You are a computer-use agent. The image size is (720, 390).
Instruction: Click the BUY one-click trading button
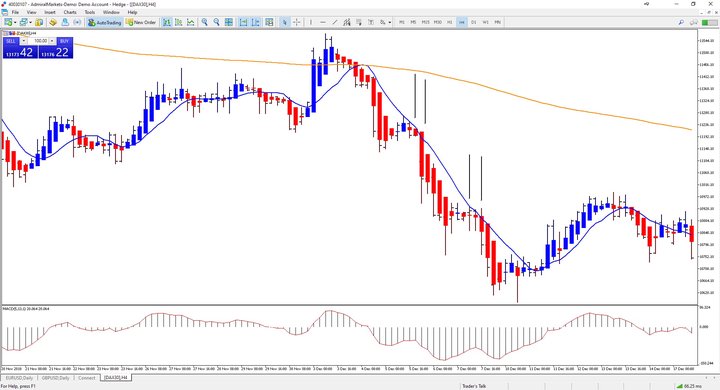point(64,41)
